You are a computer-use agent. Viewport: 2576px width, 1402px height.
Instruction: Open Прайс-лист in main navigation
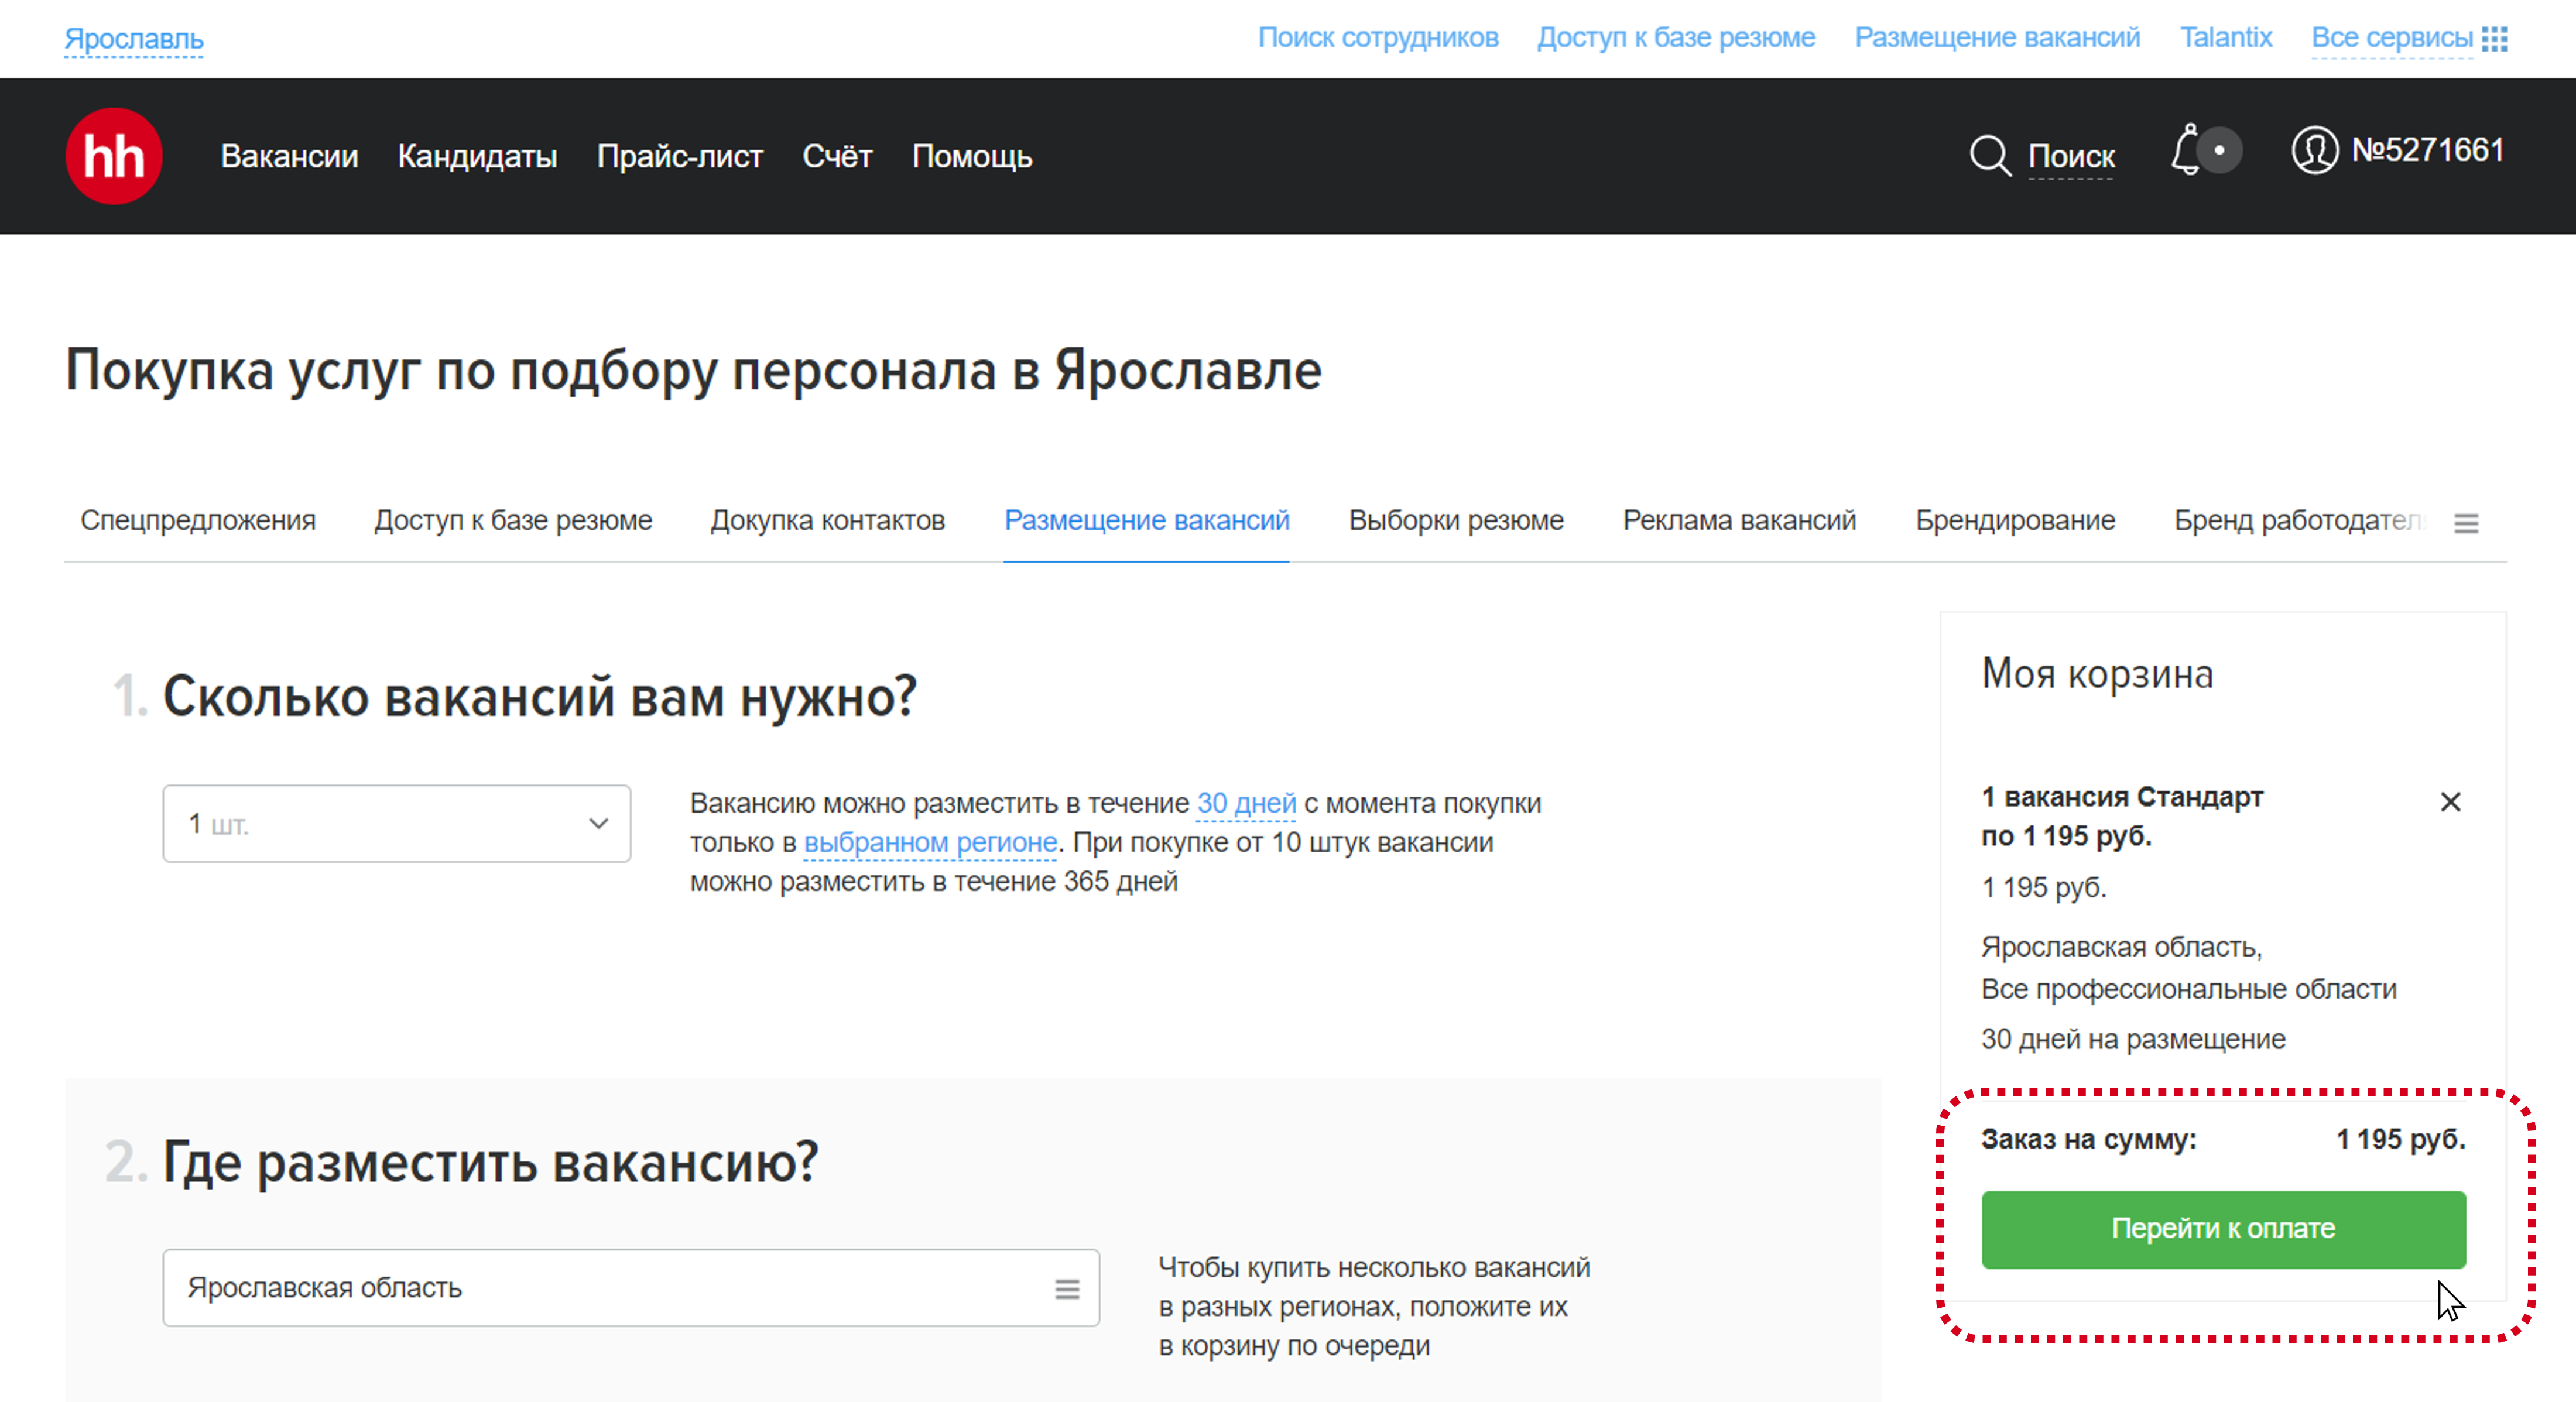[x=680, y=157]
